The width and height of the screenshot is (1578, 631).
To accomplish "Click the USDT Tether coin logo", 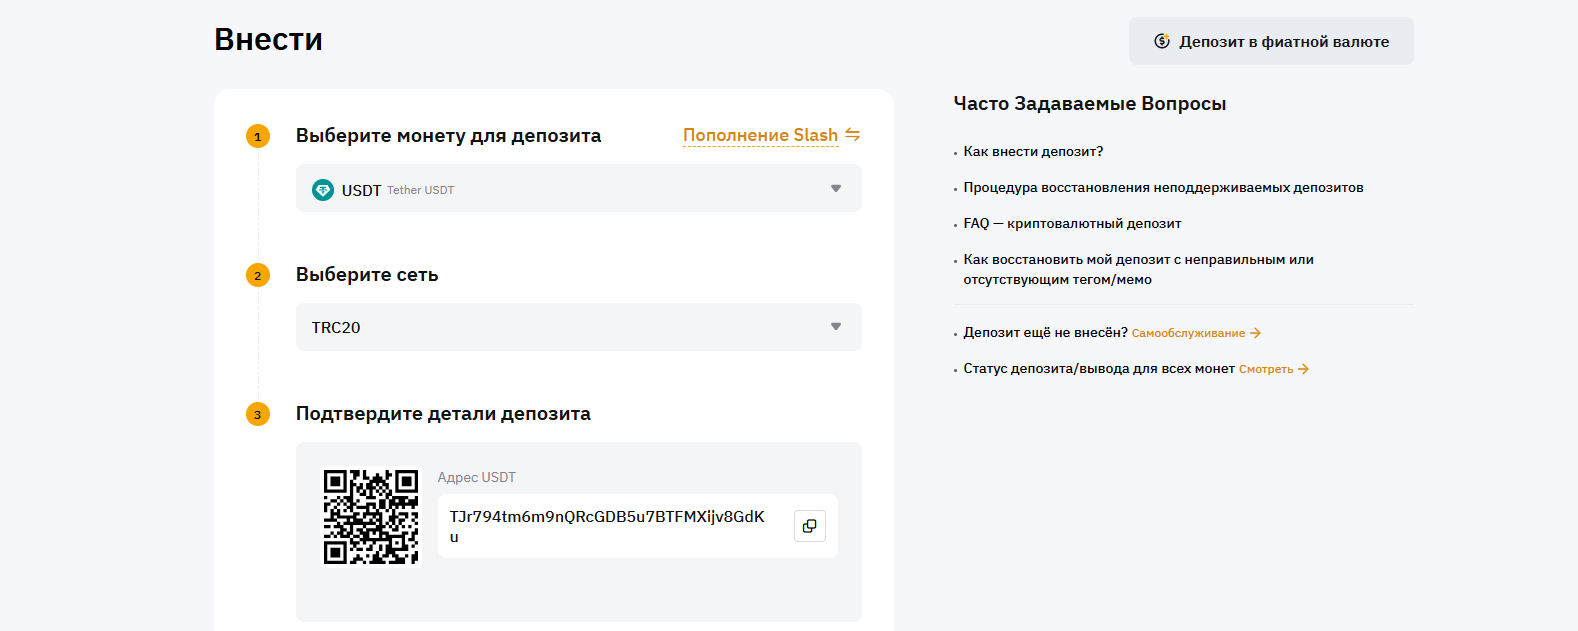I will [x=323, y=190].
